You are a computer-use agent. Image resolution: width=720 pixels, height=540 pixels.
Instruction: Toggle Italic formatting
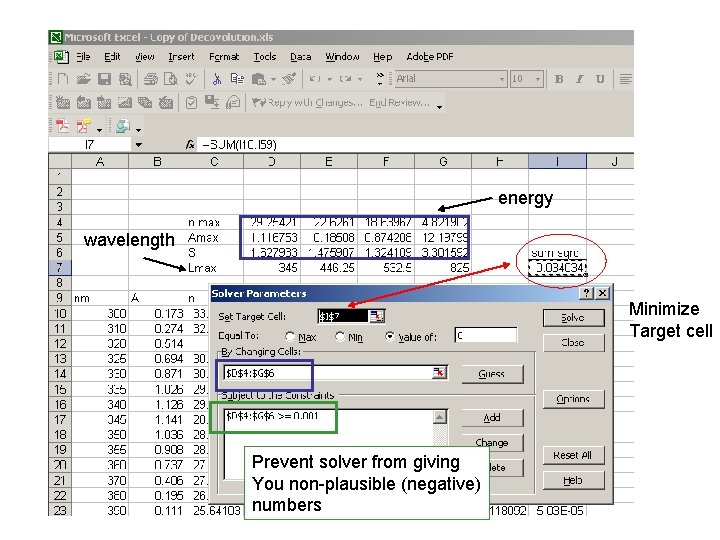click(579, 79)
